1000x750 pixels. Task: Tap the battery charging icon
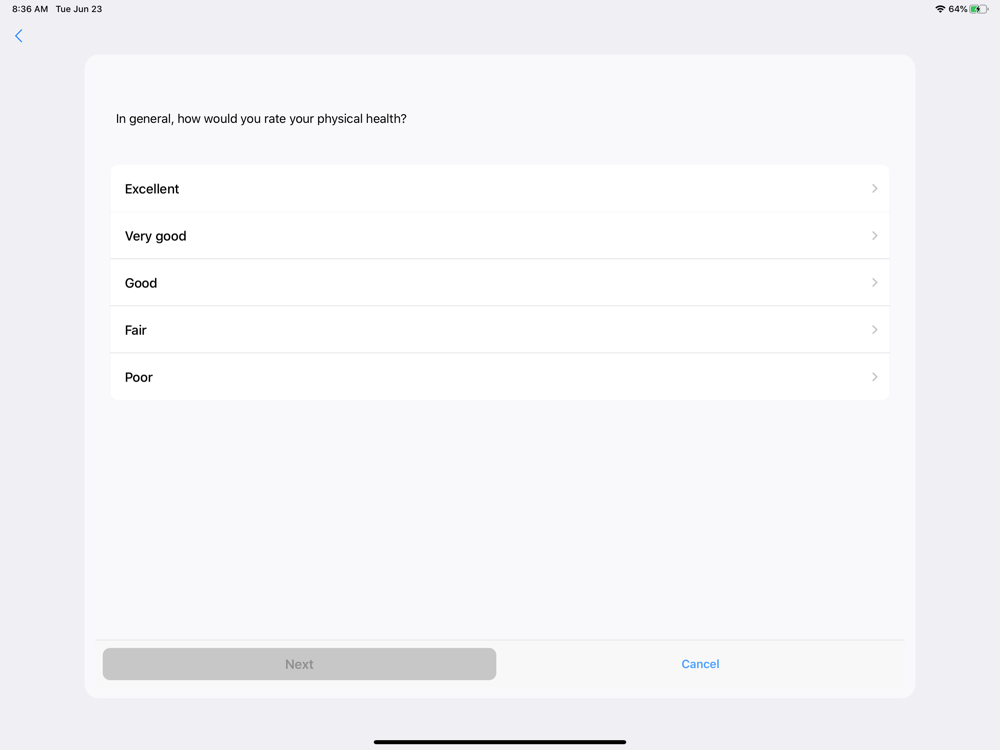979,9
